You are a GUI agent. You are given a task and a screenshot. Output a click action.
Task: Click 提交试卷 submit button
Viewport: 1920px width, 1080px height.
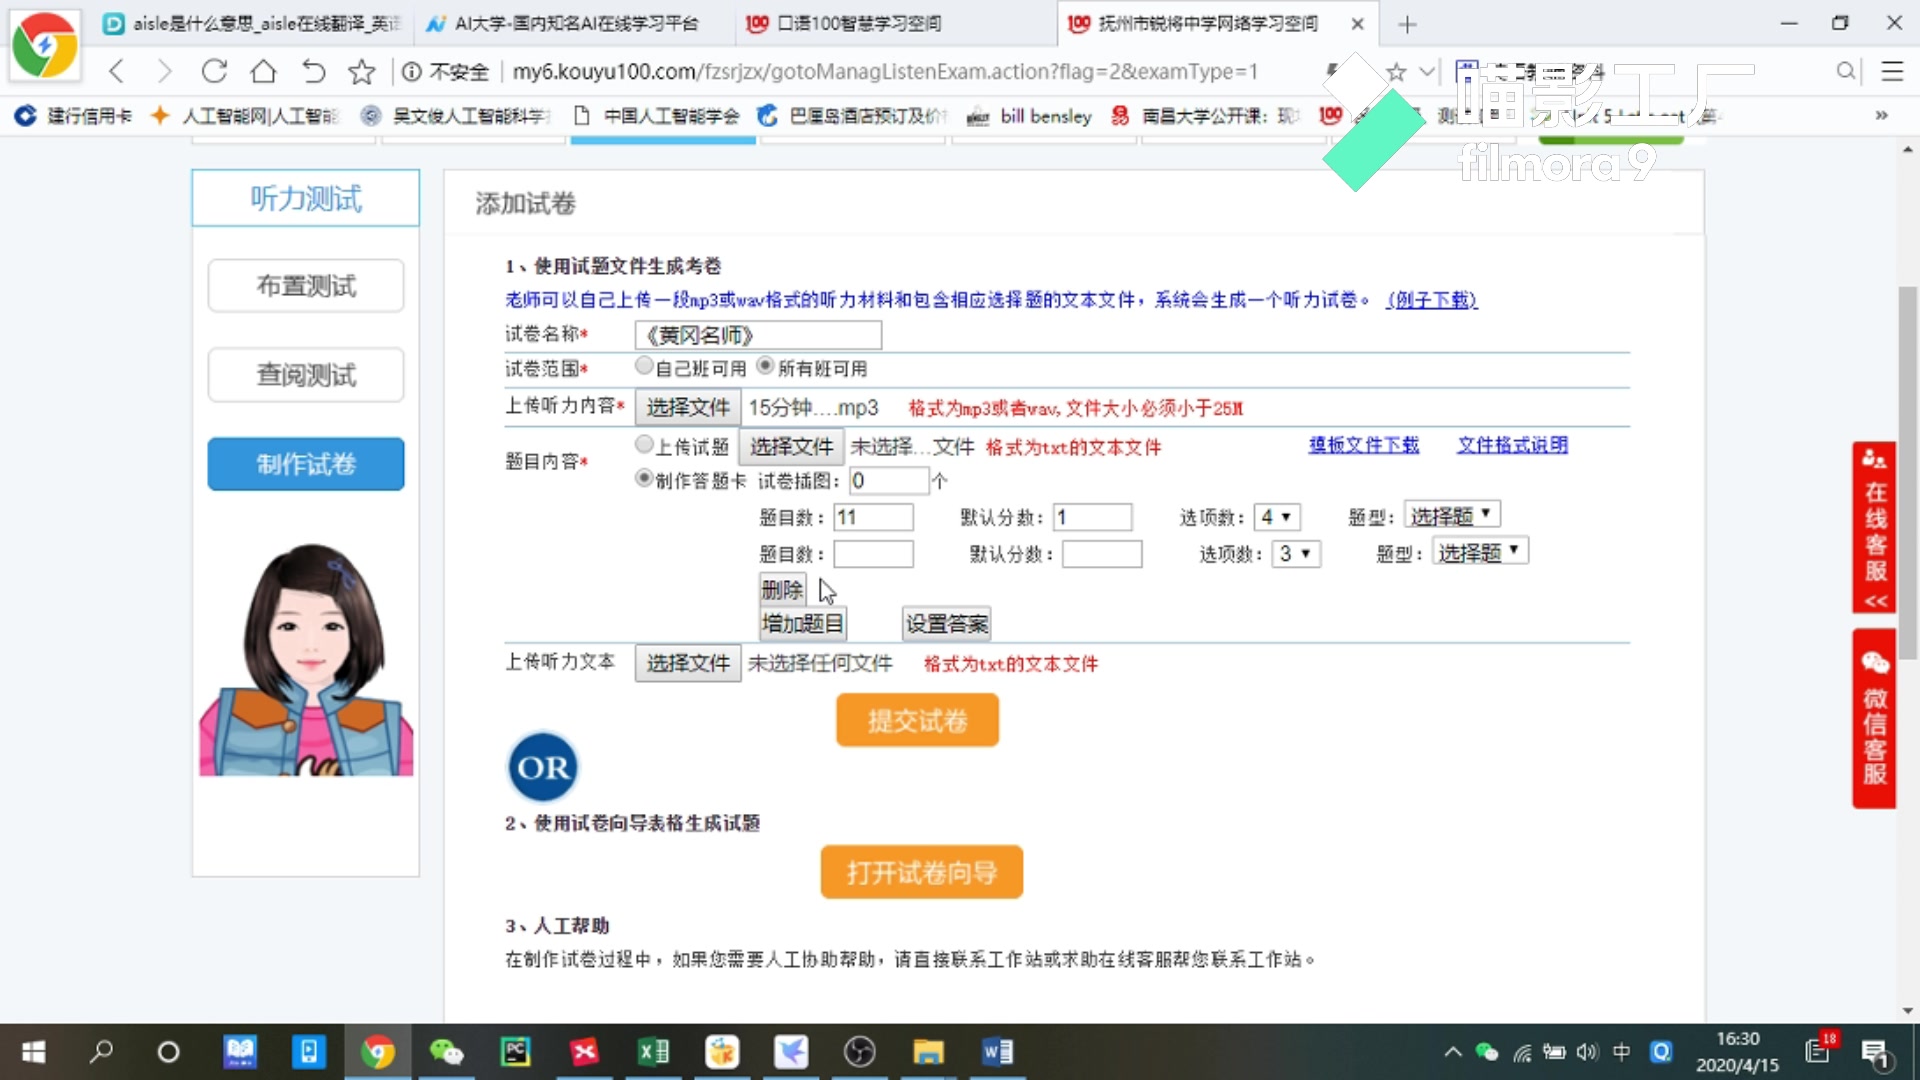click(x=918, y=720)
